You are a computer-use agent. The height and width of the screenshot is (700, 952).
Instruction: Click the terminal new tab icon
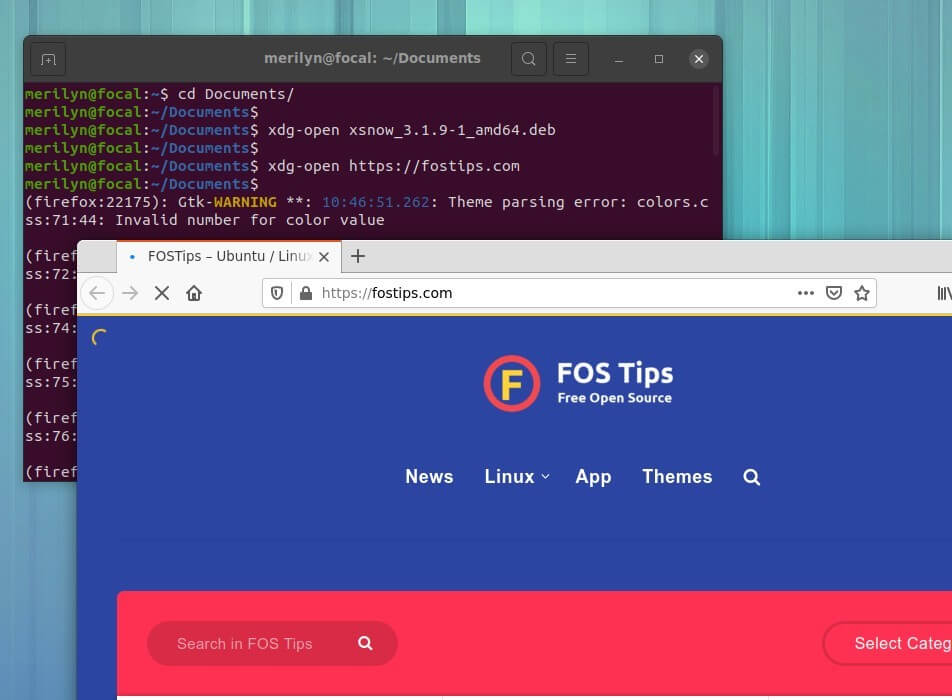point(48,59)
